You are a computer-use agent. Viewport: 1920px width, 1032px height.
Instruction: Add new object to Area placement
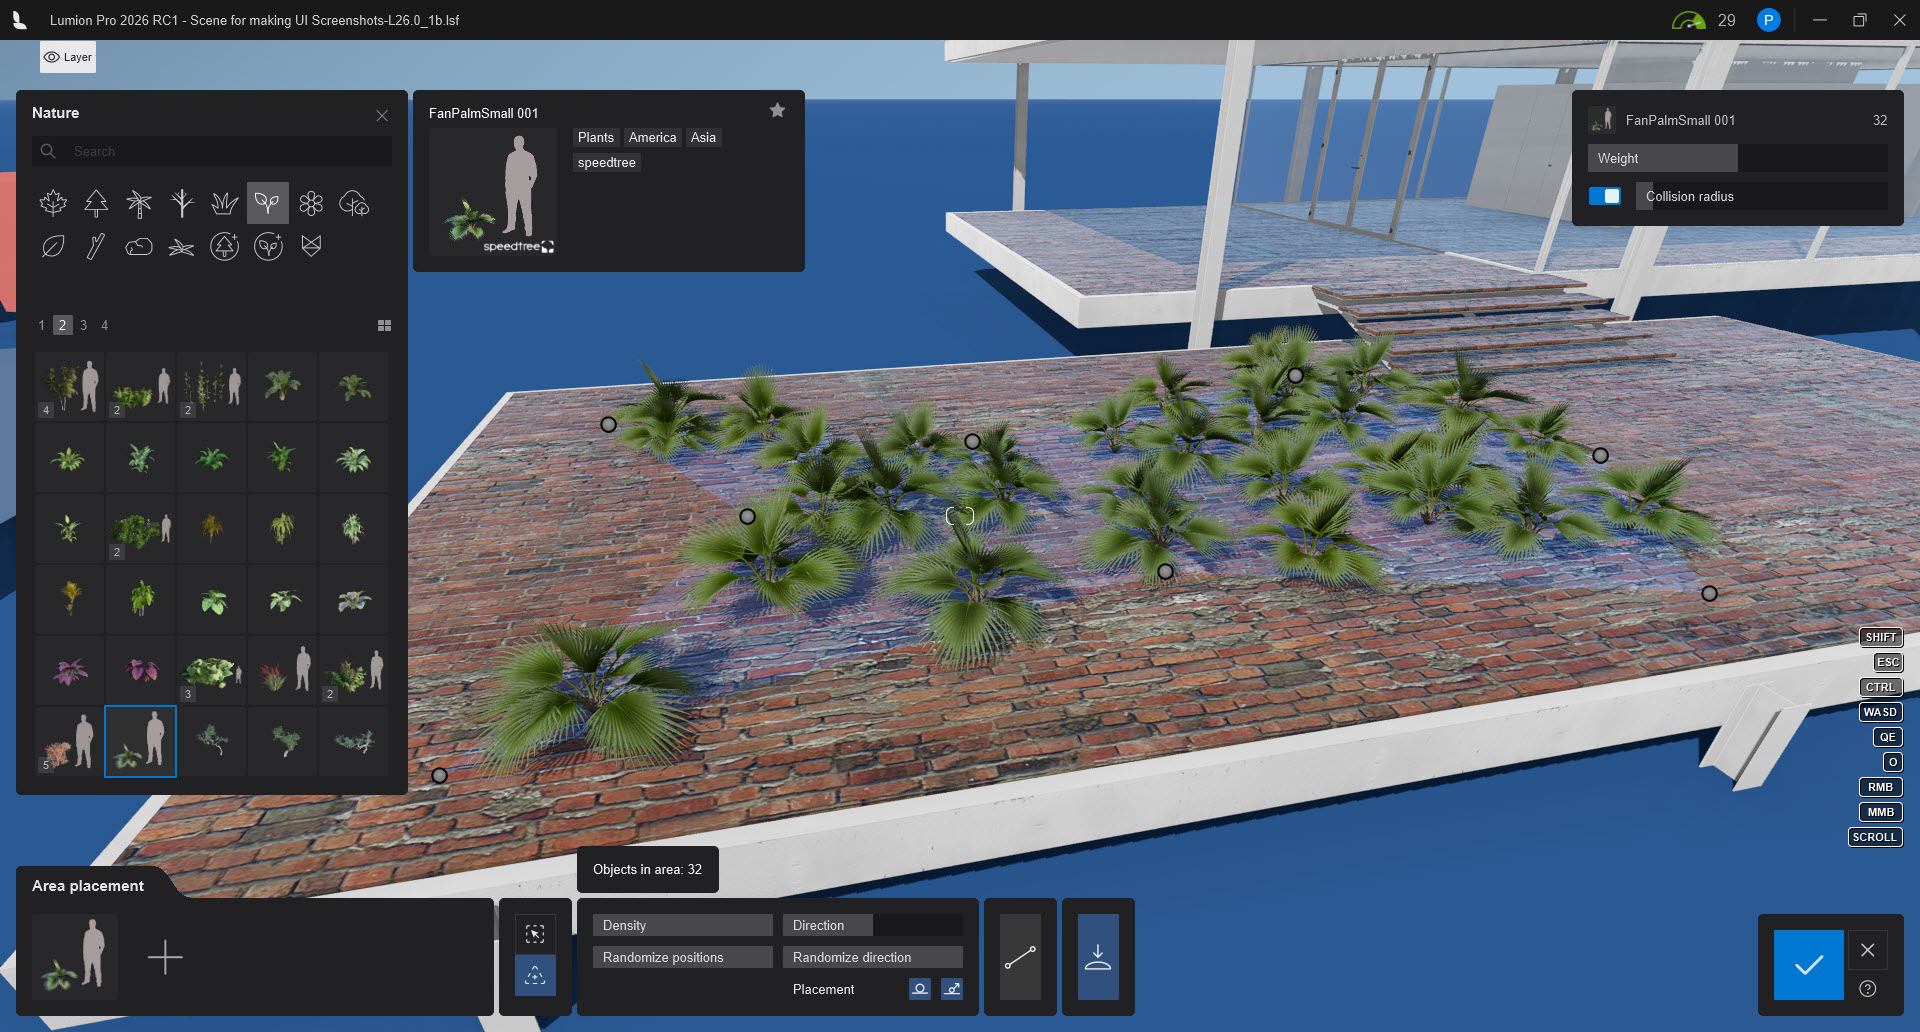(165, 958)
